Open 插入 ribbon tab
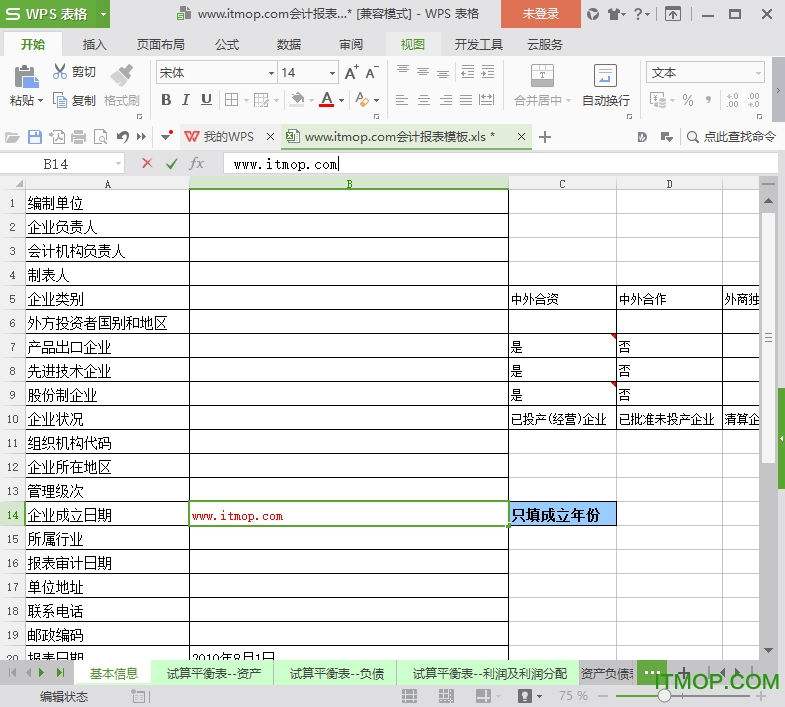This screenshot has height=707, width=785. click(95, 45)
